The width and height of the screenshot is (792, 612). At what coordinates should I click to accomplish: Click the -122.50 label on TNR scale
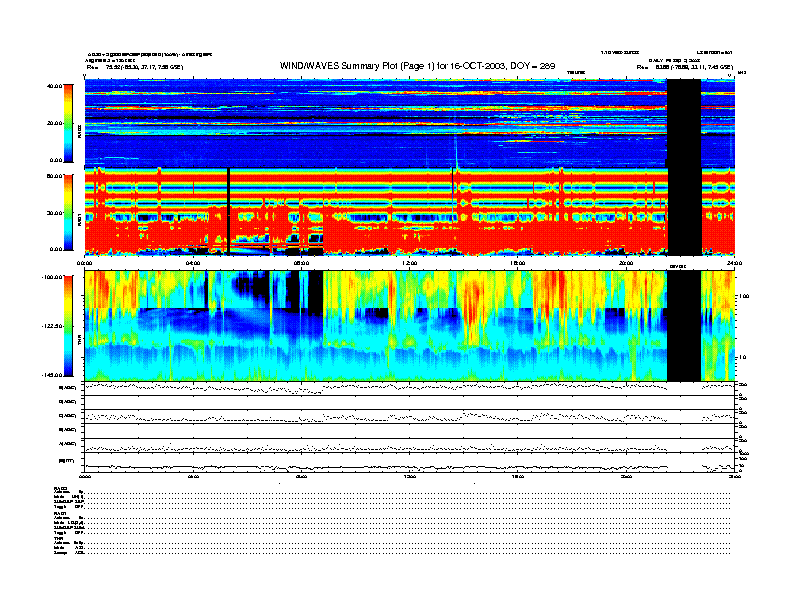[52, 326]
